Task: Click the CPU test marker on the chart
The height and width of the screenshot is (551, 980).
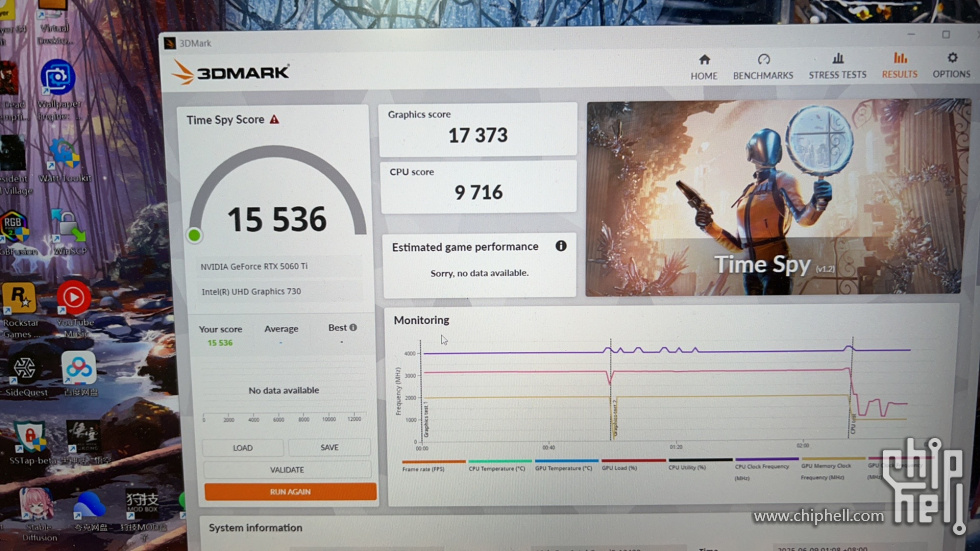Action: pyautogui.click(x=853, y=424)
